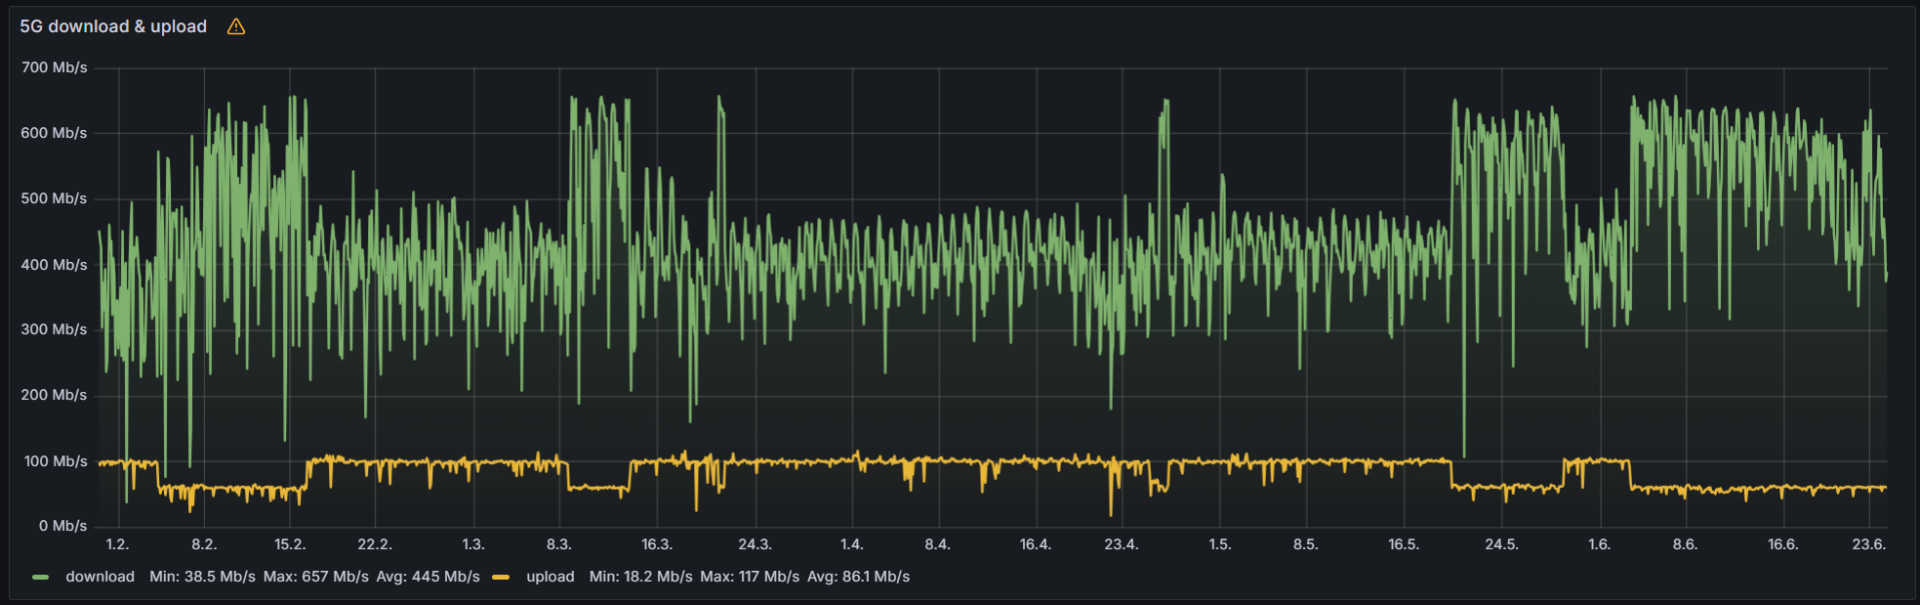Click the 24.5. date label on x-axis
The image size is (1920, 605).
[x=1501, y=544]
